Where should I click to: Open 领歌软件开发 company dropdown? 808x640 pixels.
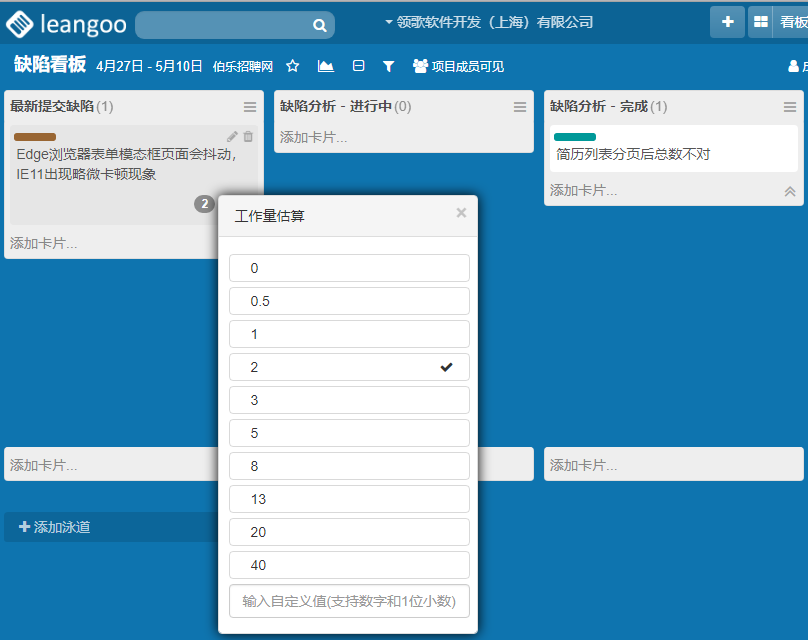489,22
